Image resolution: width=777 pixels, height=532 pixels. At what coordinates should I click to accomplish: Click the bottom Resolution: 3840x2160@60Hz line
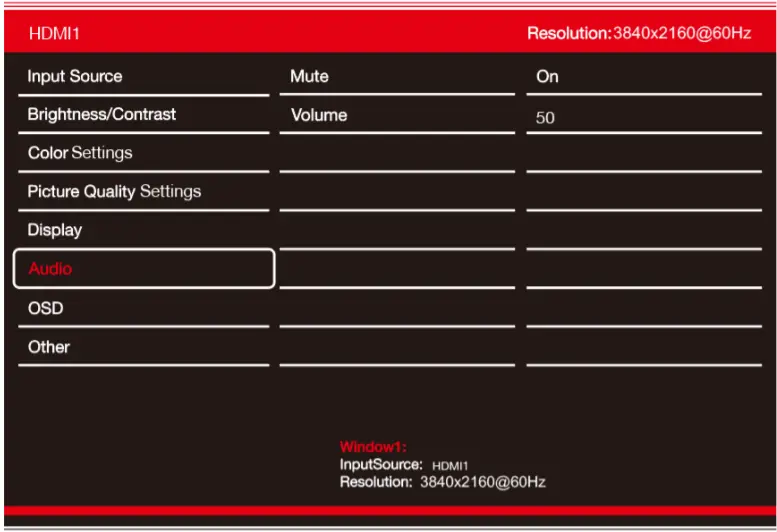point(443,482)
